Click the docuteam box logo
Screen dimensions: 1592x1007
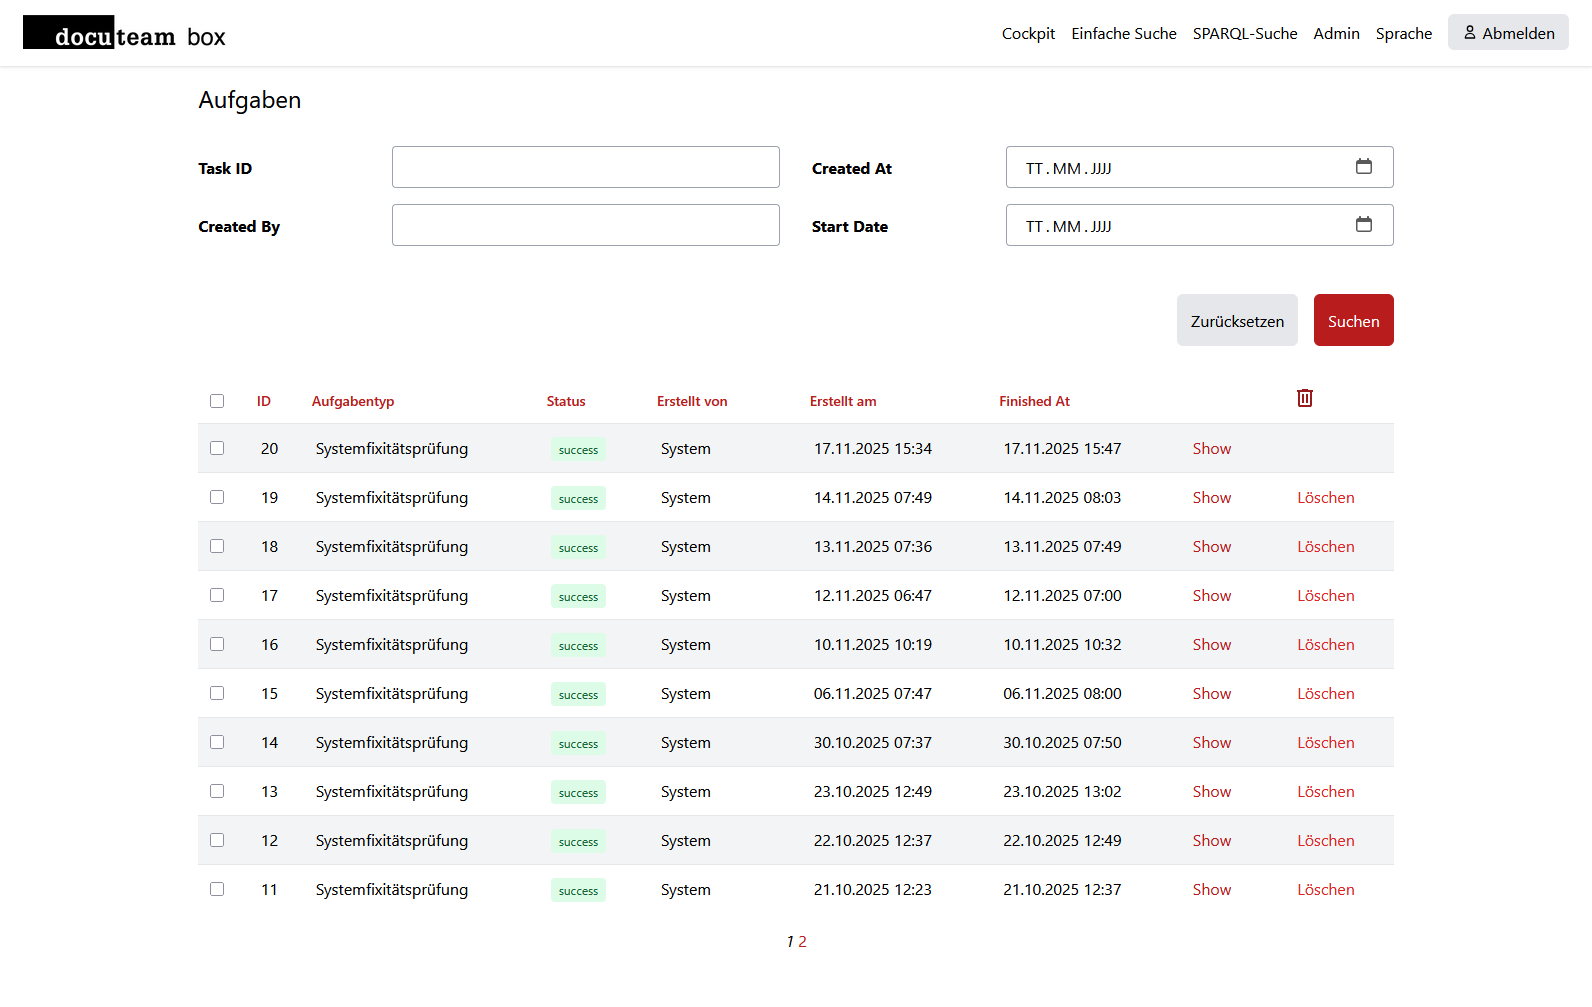coord(125,35)
